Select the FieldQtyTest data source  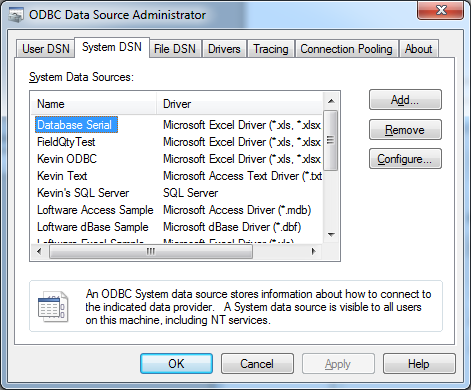66,142
